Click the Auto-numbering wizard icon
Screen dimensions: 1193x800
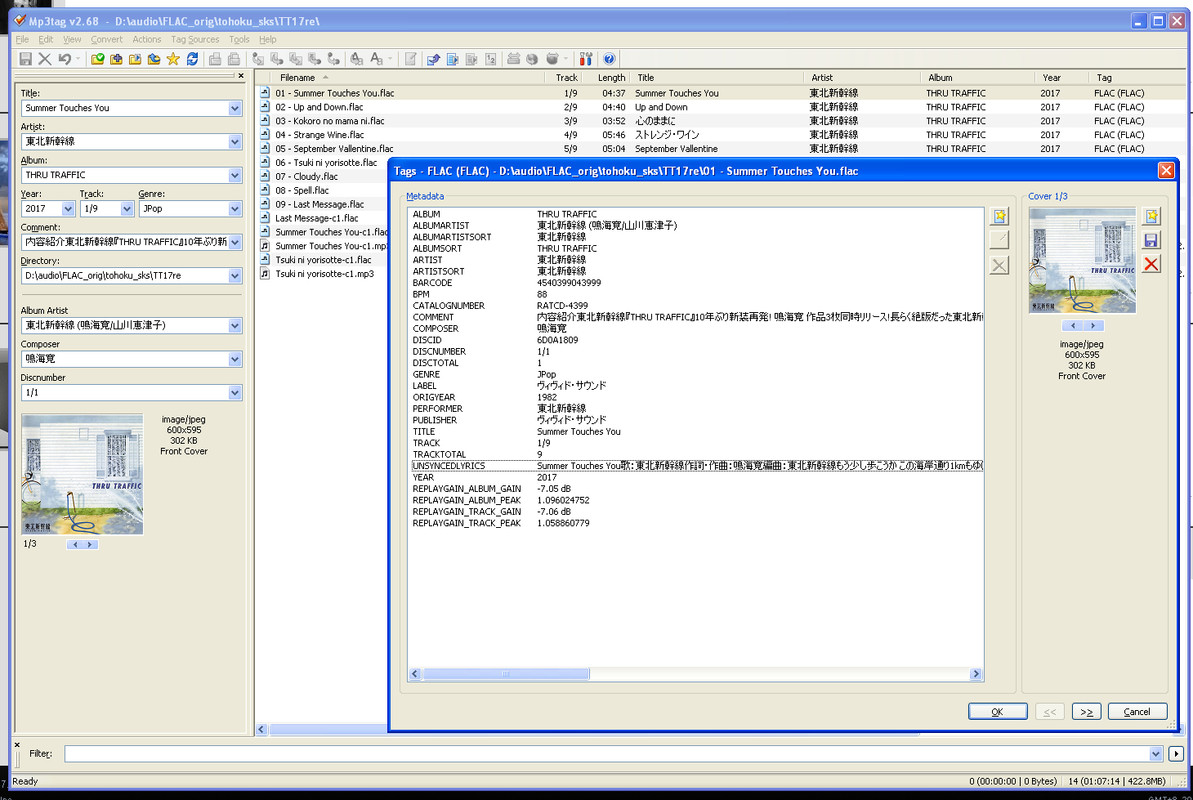pyautogui.click(x=491, y=59)
